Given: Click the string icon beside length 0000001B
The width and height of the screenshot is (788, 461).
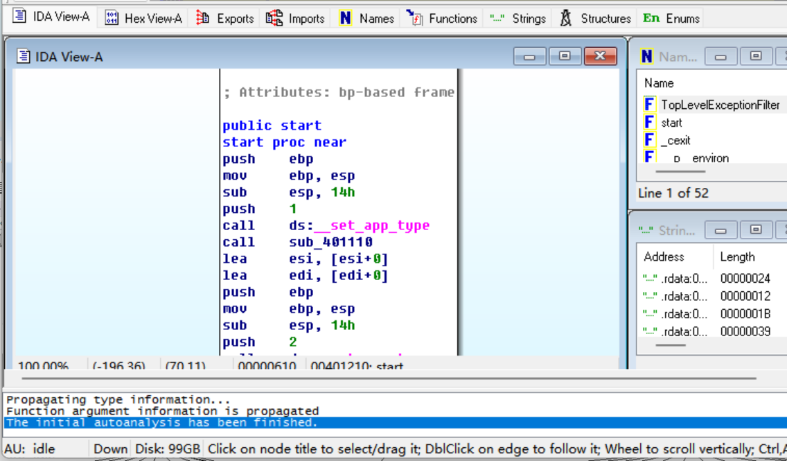Looking at the screenshot, I should click(650, 313).
